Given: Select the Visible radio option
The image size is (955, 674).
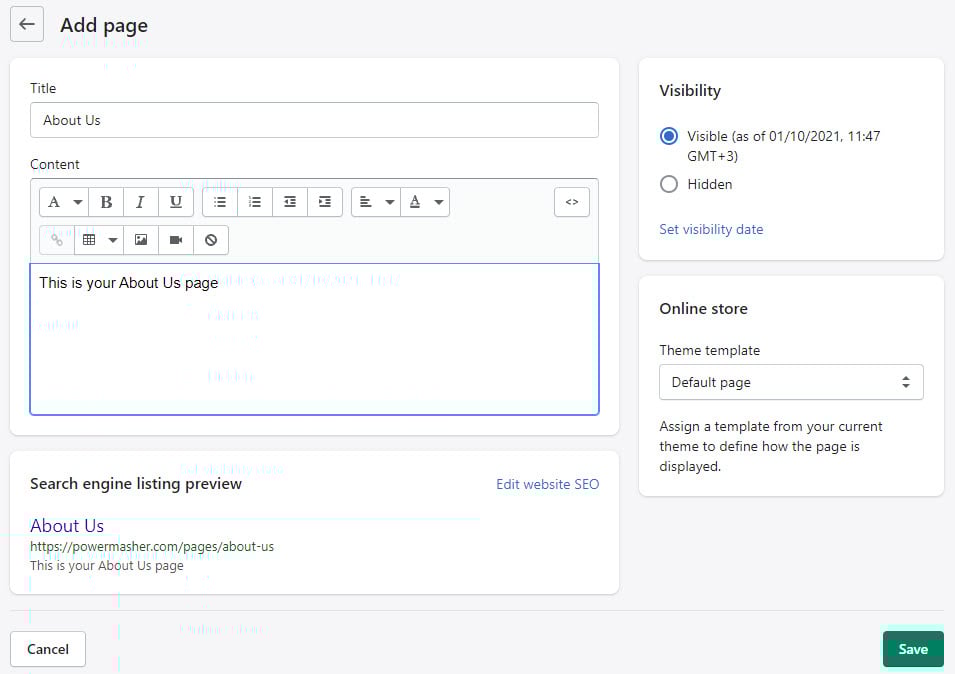Looking at the screenshot, I should click(x=669, y=136).
